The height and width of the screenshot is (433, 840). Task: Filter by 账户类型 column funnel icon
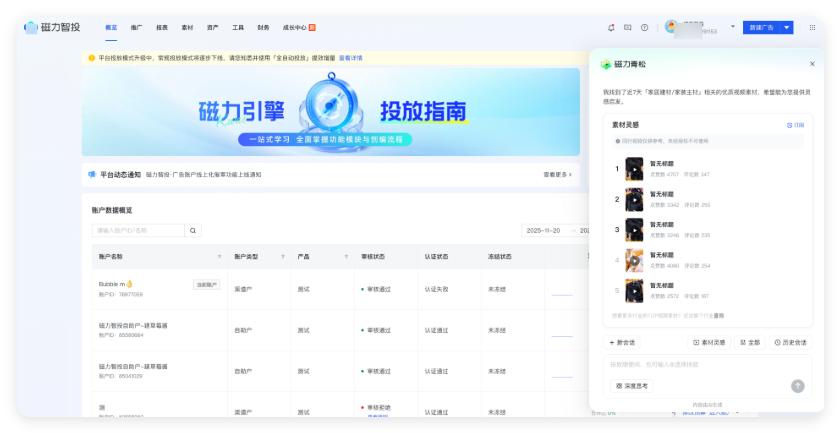(x=283, y=257)
